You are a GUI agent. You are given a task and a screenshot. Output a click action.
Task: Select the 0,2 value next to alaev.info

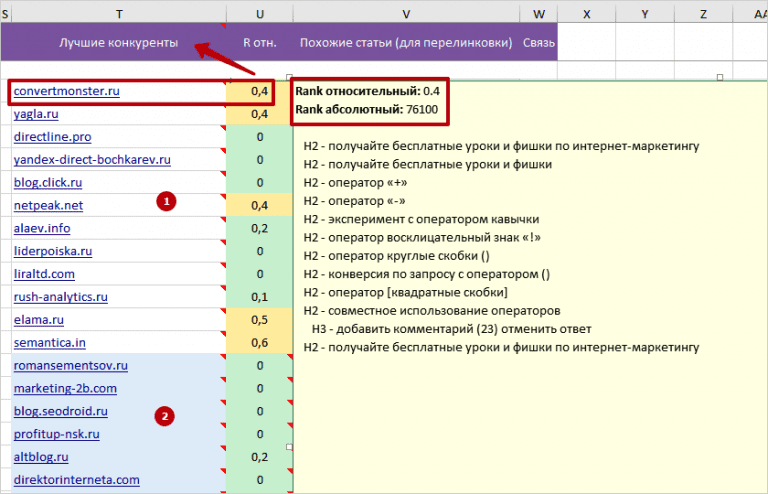click(260, 228)
